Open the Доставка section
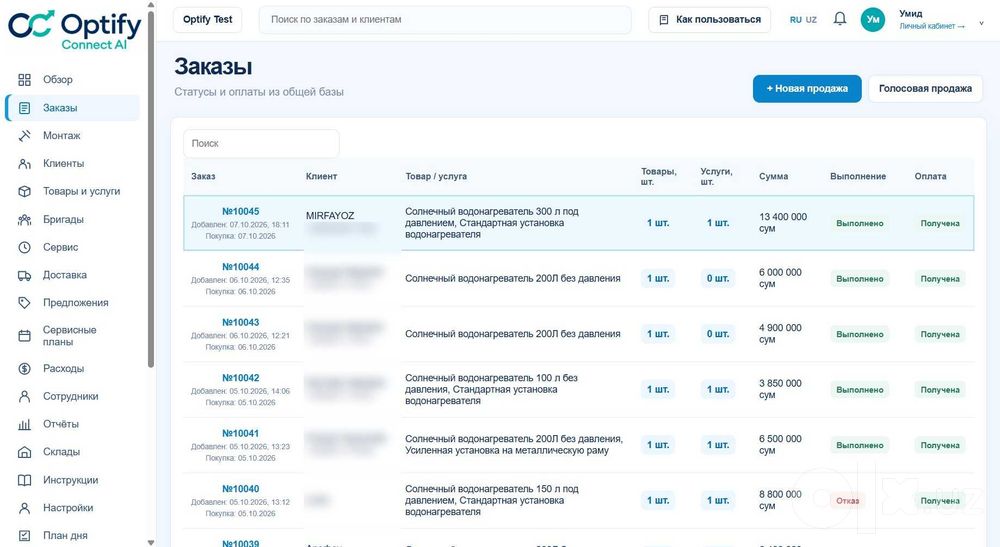This screenshot has height=547, width=1000. pos(64,275)
